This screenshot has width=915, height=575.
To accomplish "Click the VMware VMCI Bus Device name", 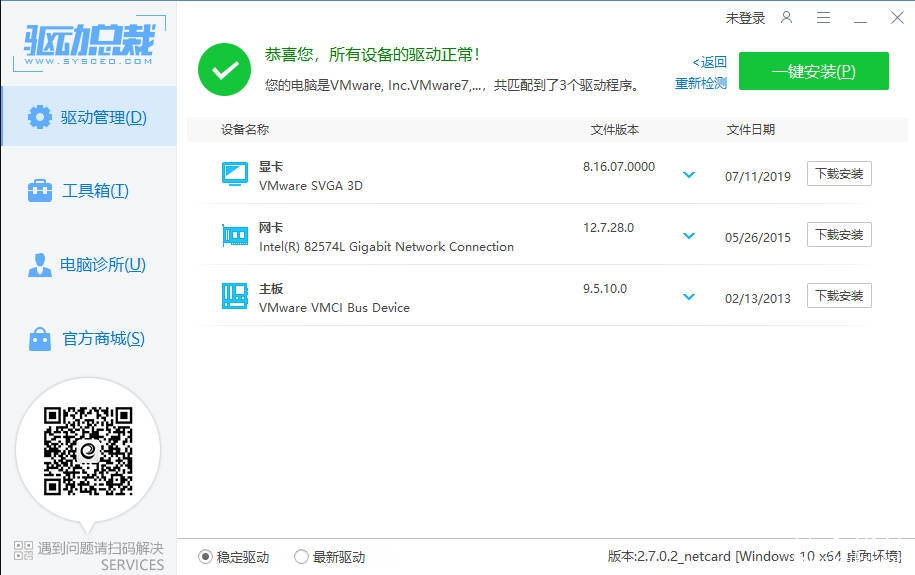I will [x=334, y=308].
